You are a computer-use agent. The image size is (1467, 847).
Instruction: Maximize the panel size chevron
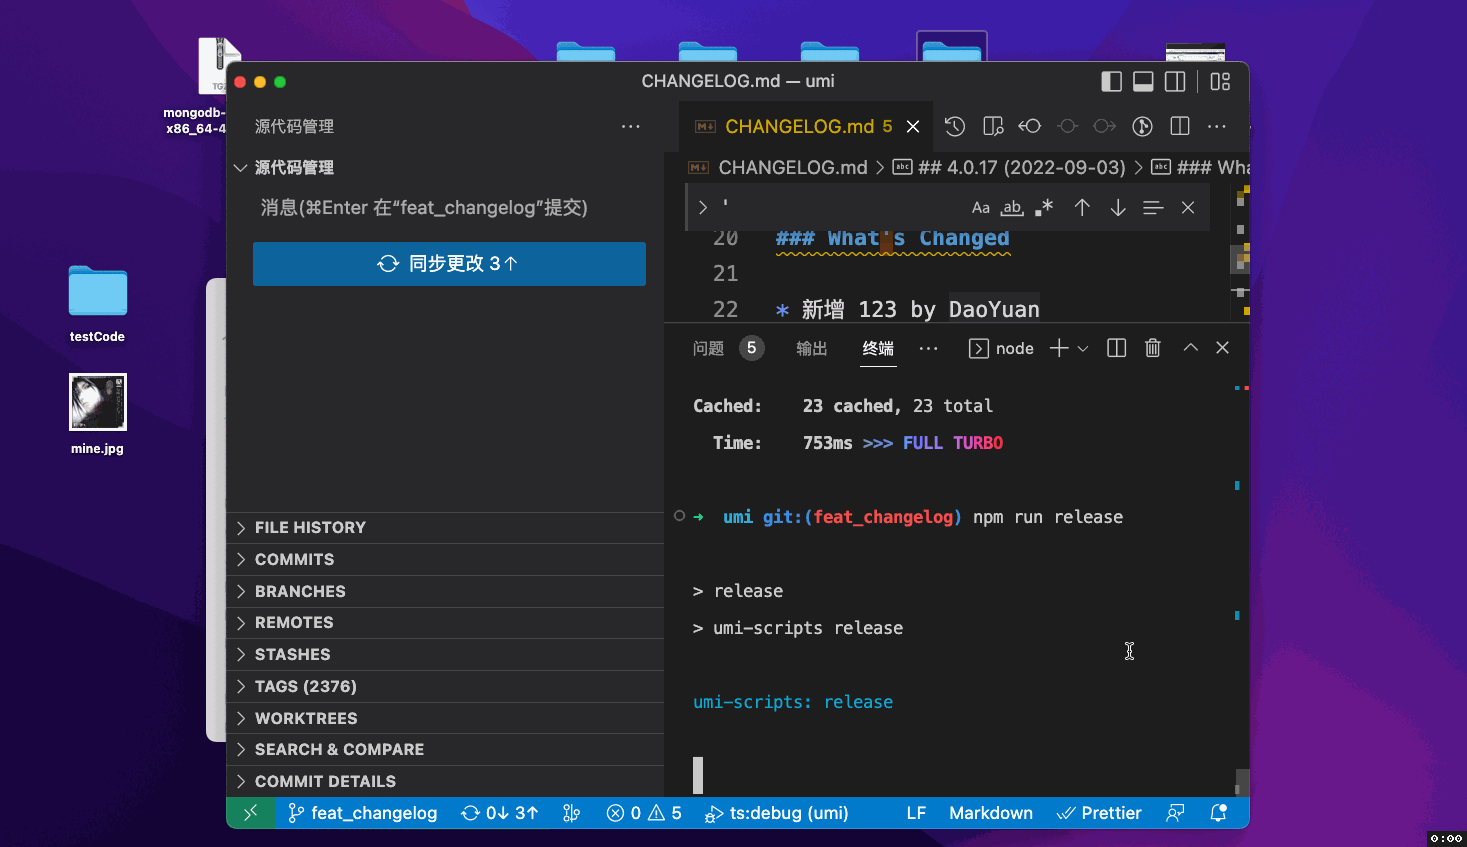coord(1190,348)
